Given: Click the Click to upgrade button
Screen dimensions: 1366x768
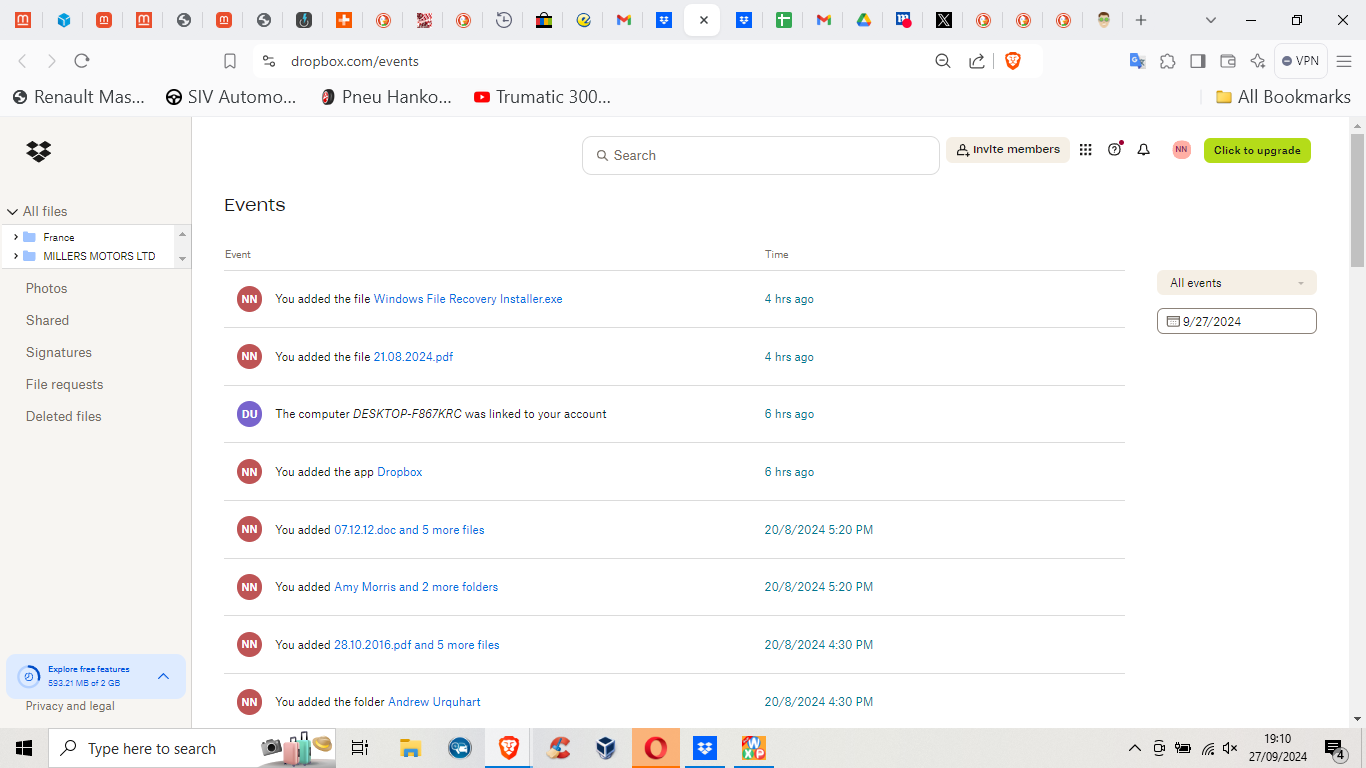Looking at the screenshot, I should (x=1256, y=150).
